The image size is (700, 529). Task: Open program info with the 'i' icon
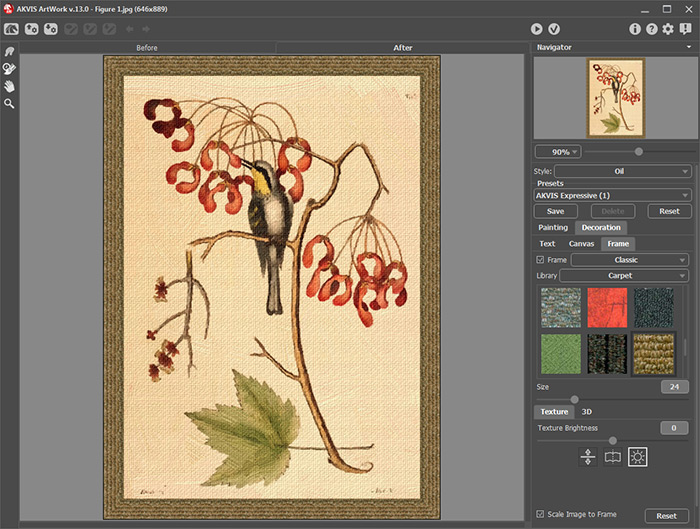[635, 29]
